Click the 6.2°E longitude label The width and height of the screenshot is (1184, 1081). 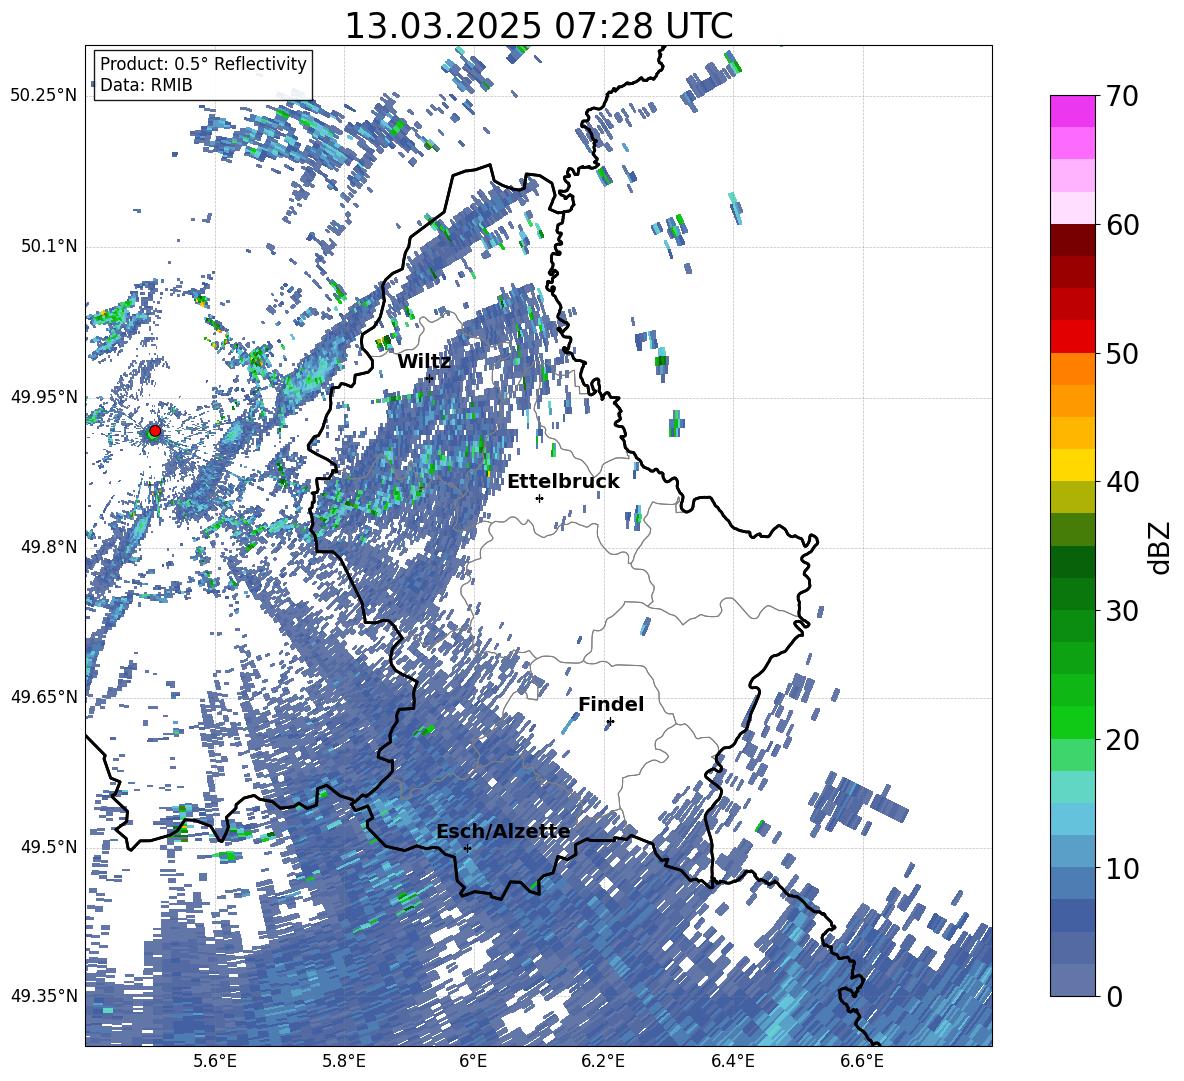click(x=603, y=1061)
